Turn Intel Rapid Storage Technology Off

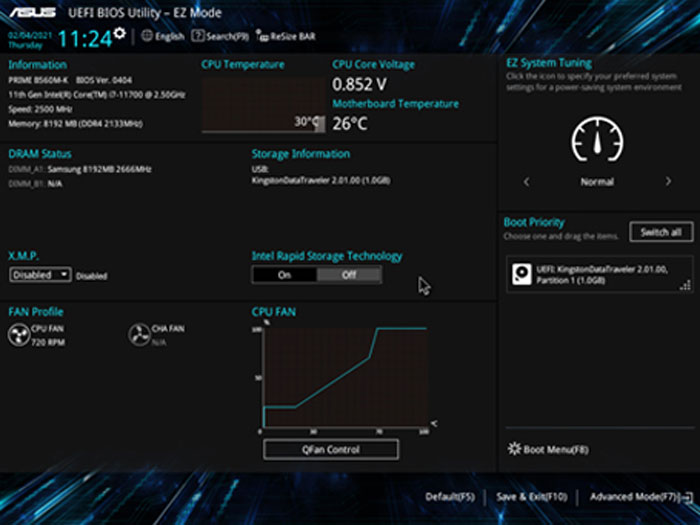[349, 275]
